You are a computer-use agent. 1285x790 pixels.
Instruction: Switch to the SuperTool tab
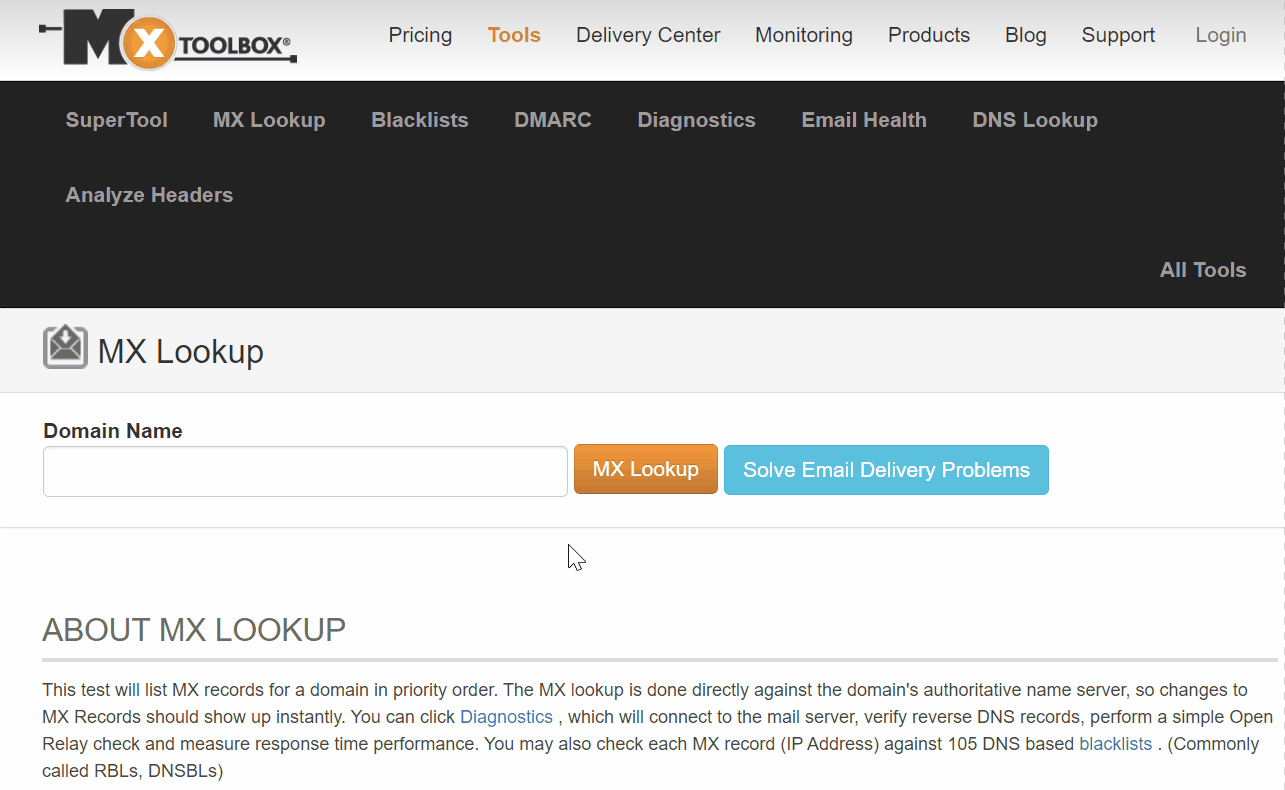(117, 120)
